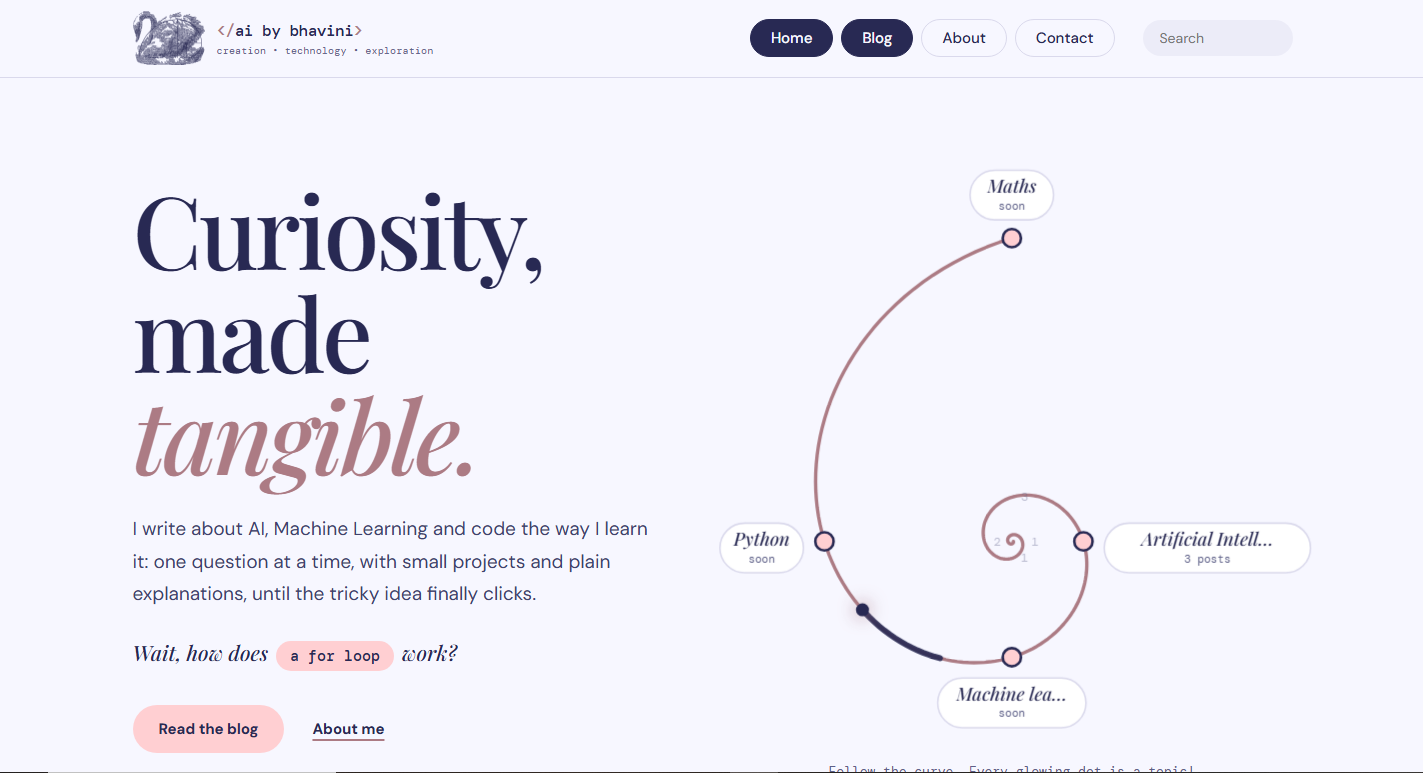
Task: Open Artificial Intell... 3 posts label
Action: [1207, 548]
